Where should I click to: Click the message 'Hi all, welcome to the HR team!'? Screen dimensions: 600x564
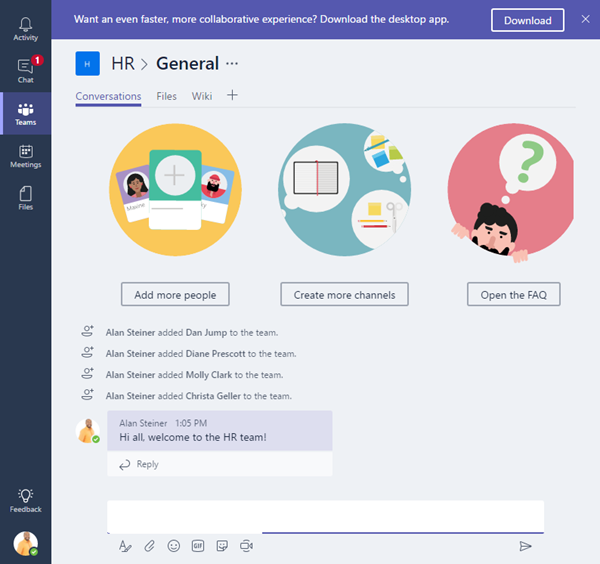point(193,437)
